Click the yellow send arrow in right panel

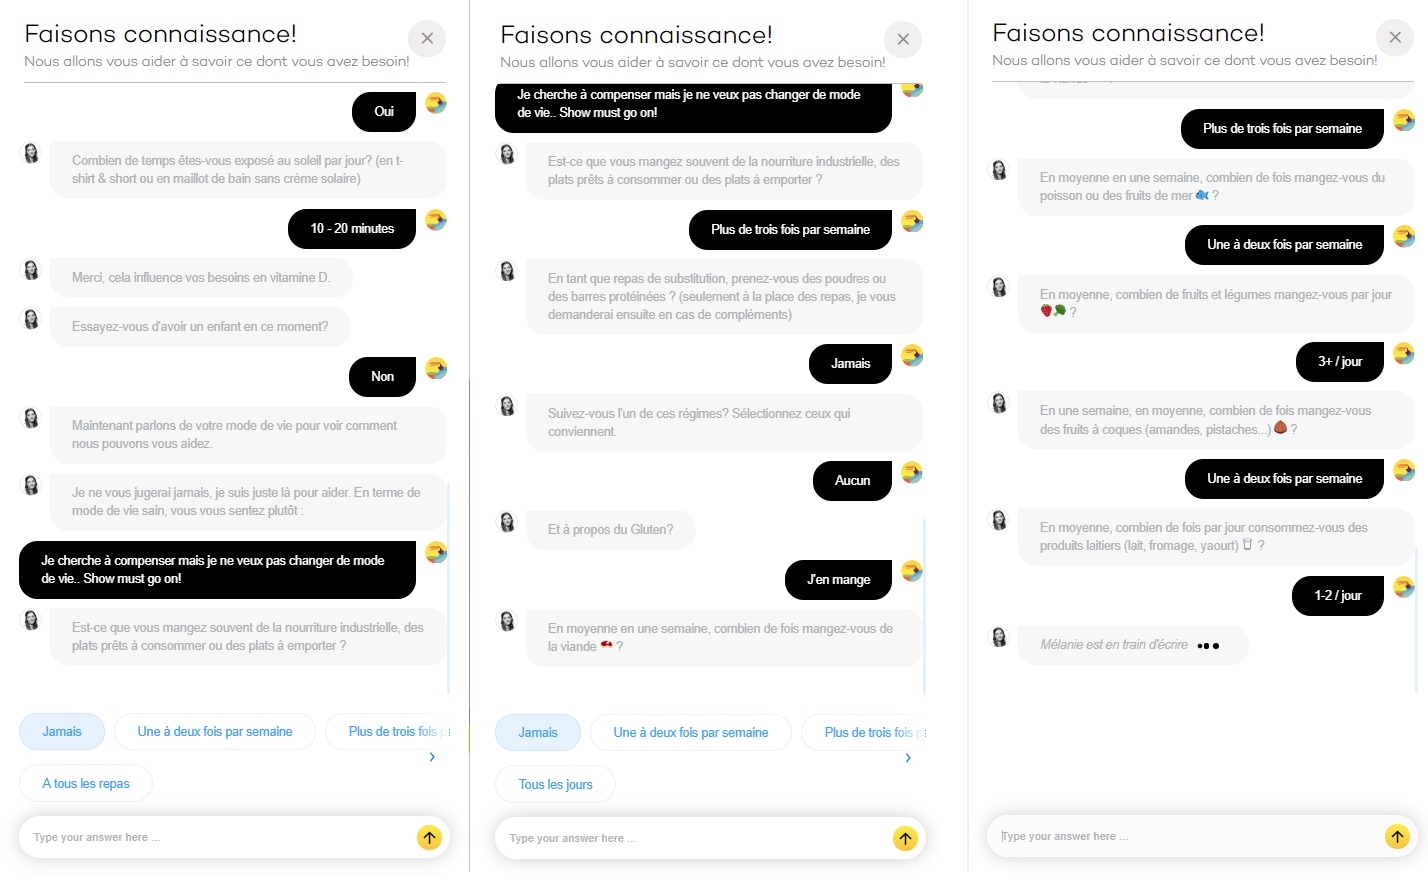point(1397,837)
